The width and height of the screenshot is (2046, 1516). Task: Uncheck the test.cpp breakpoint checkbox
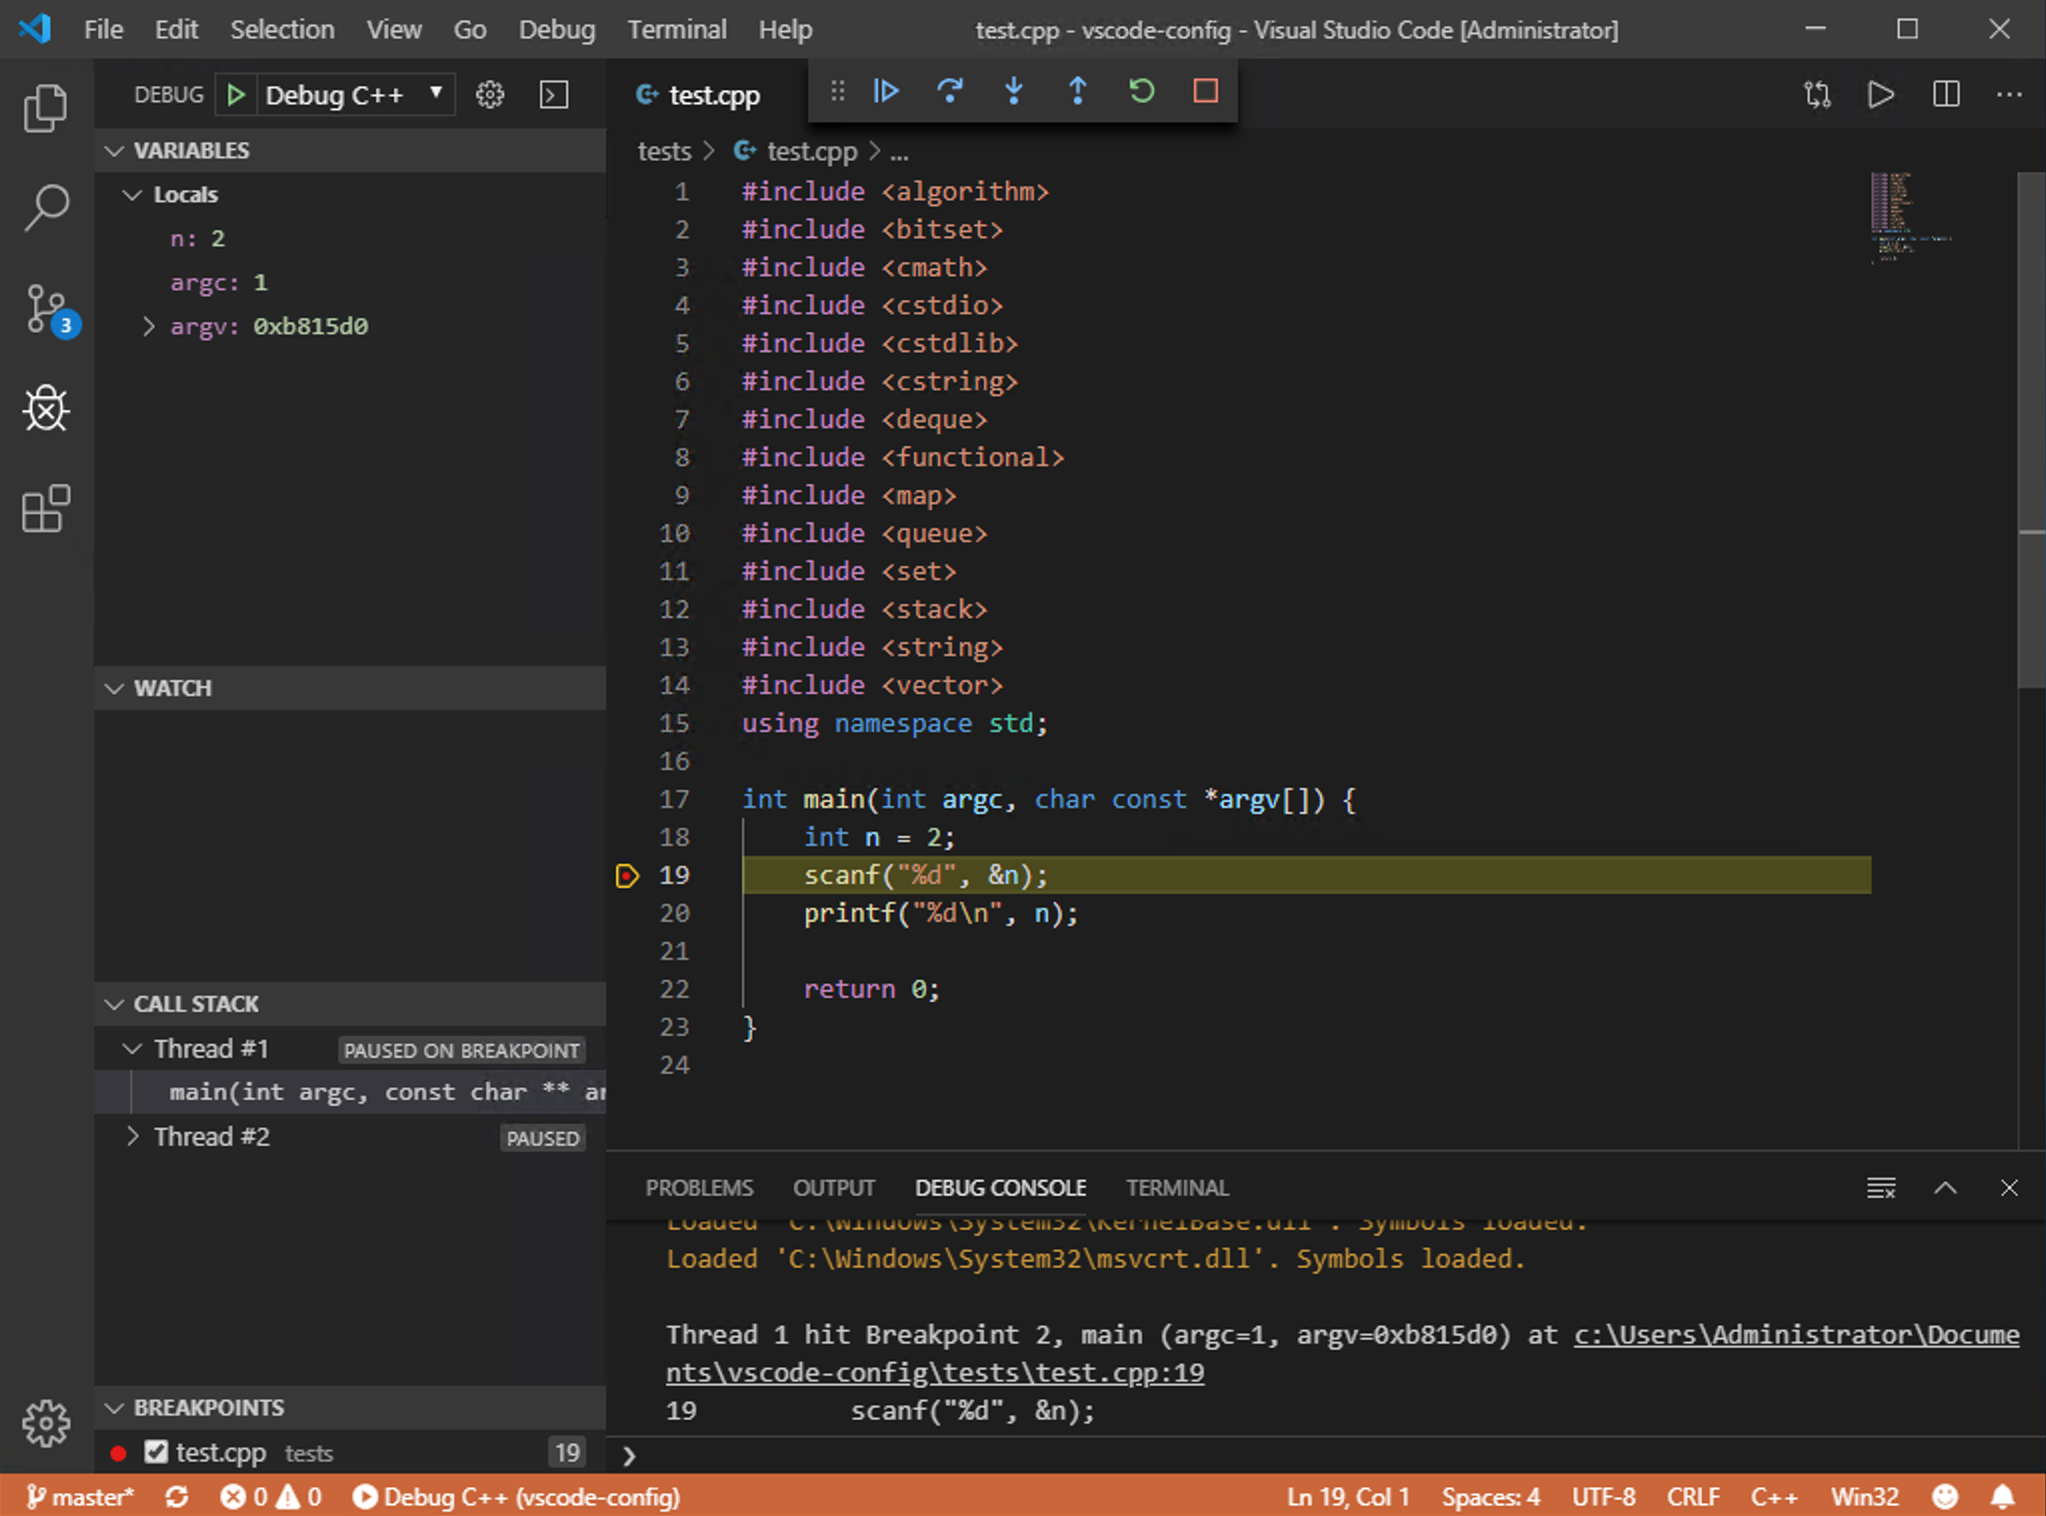click(x=156, y=1452)
